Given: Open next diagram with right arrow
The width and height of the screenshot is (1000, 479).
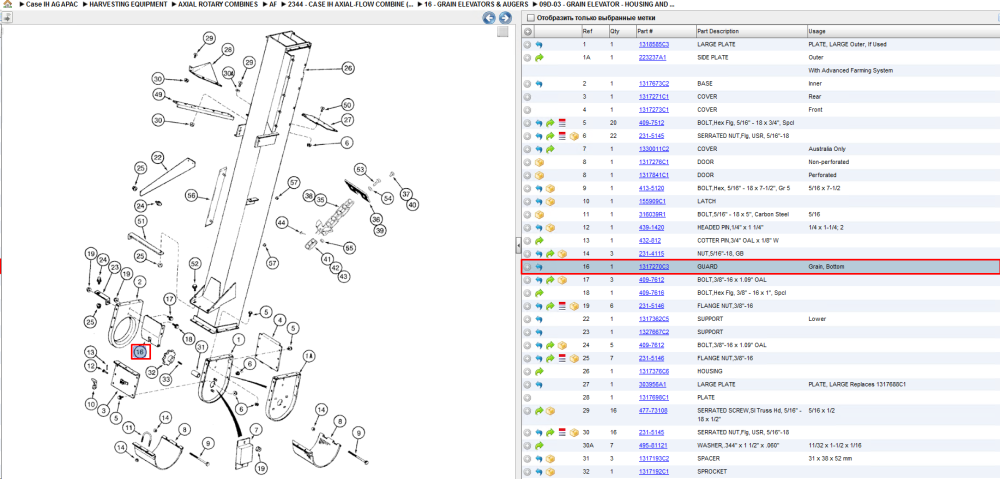Looking at the screenshot, I should click(x=504, y=18).
